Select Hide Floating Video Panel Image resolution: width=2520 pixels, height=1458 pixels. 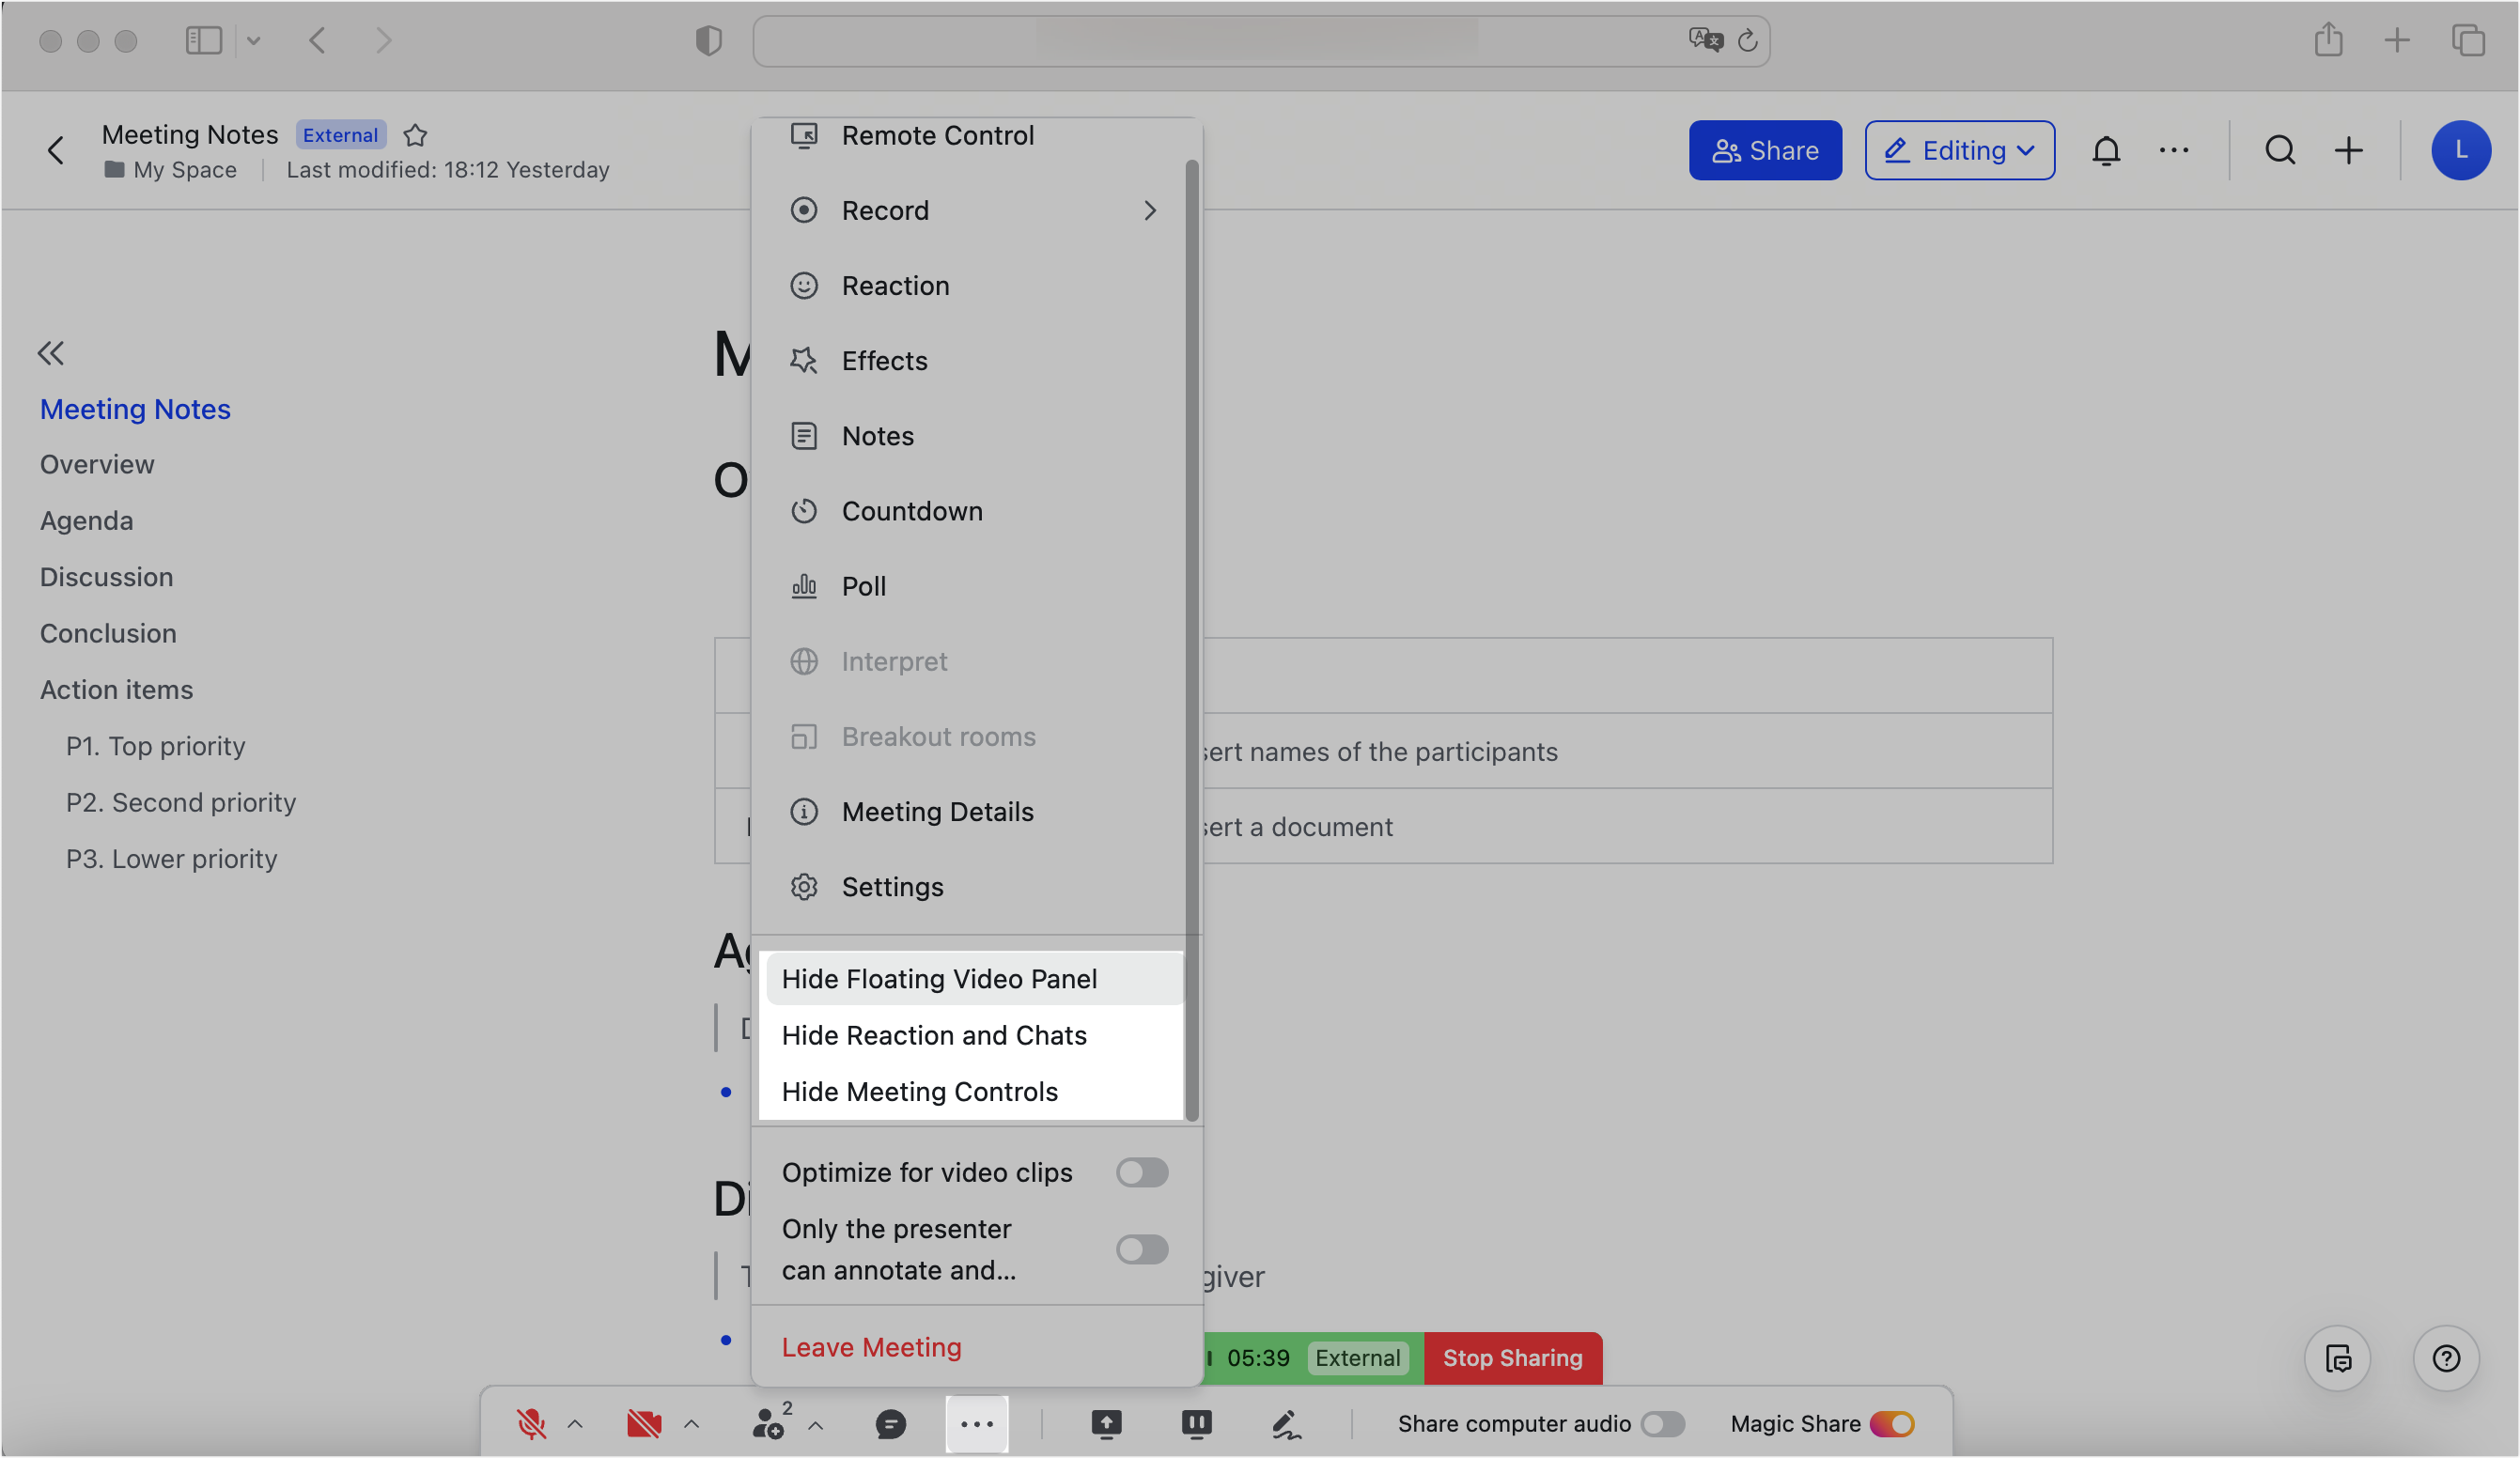coord(939,979)
